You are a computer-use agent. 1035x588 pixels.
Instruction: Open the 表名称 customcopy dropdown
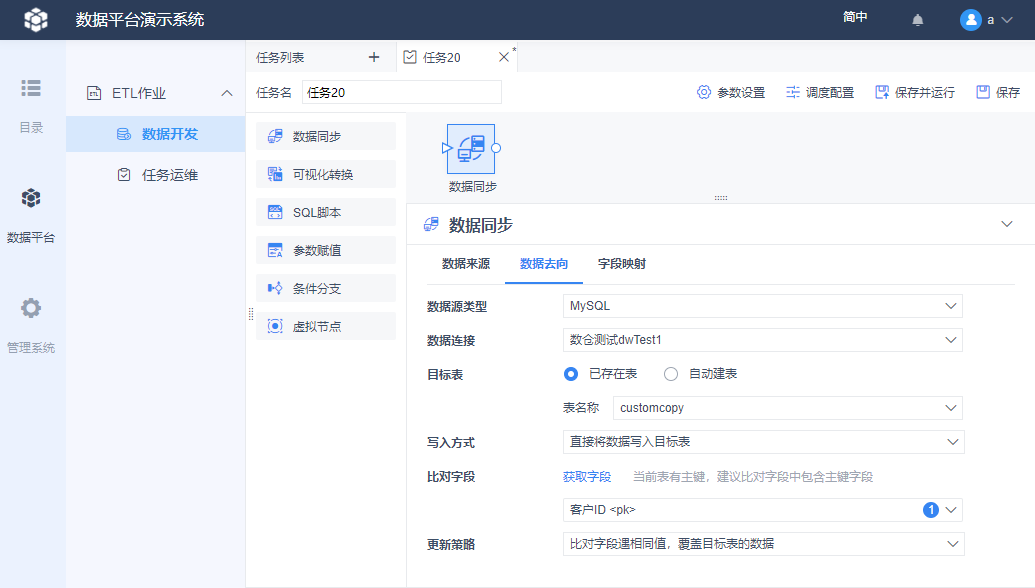click(x=787, y=408)
